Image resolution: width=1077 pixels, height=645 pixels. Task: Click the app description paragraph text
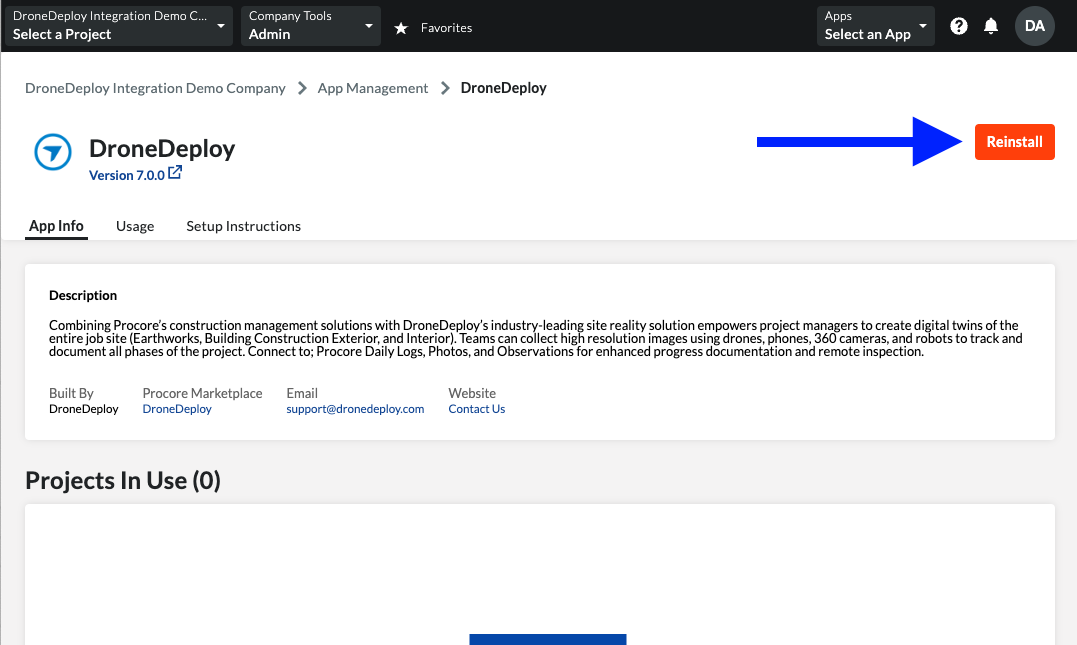point(536,339)
